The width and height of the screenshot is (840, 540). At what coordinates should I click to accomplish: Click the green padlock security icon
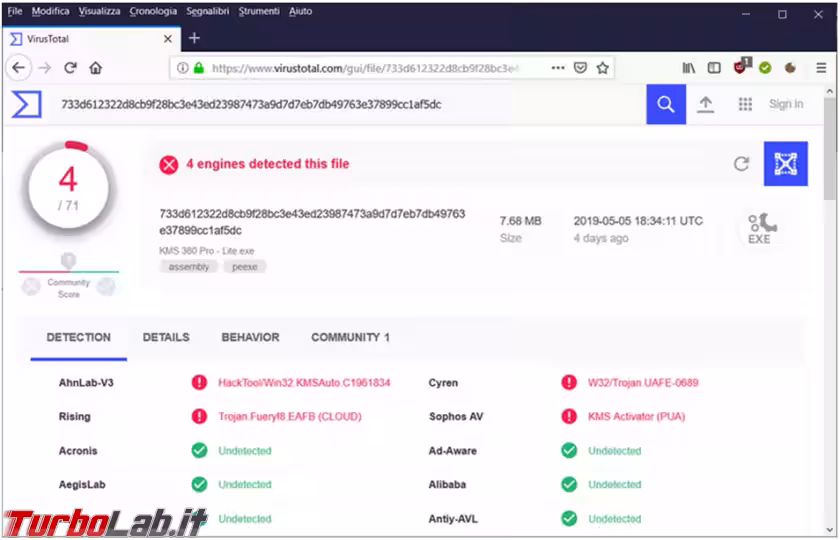pos(199,68)
